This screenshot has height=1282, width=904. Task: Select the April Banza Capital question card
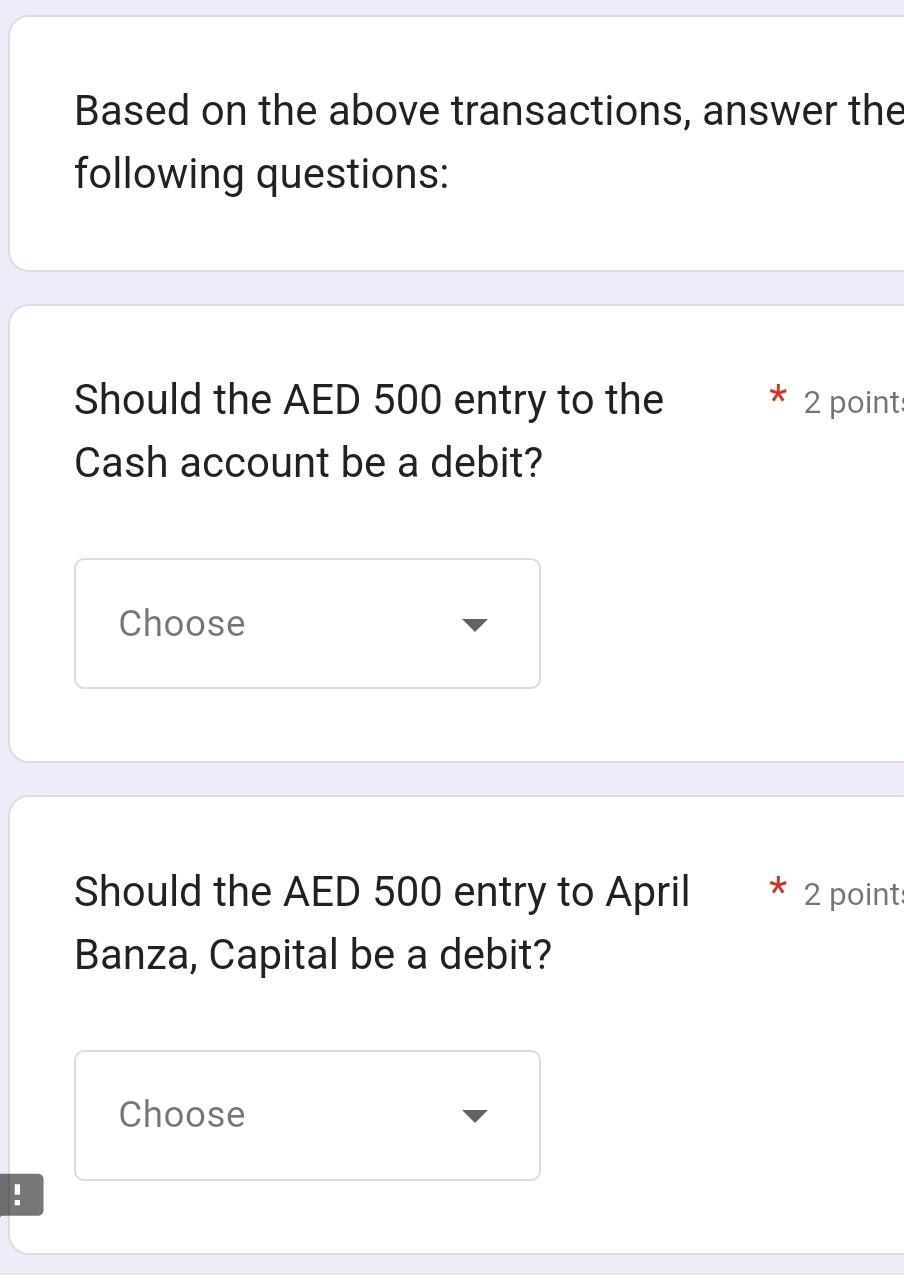click(450, 1020)
